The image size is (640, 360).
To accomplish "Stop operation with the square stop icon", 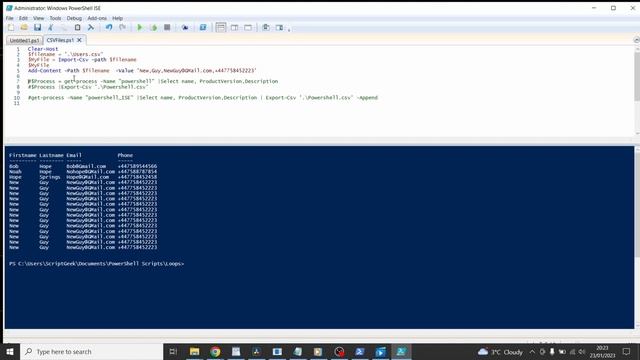I will 167,27.
